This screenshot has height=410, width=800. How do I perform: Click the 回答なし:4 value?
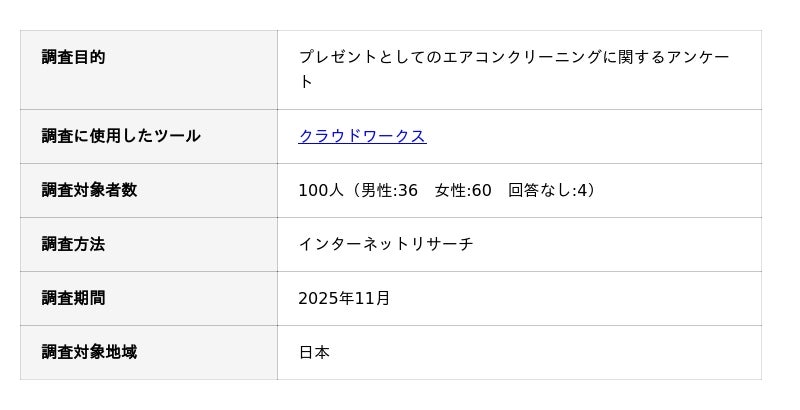click(549, 190)
